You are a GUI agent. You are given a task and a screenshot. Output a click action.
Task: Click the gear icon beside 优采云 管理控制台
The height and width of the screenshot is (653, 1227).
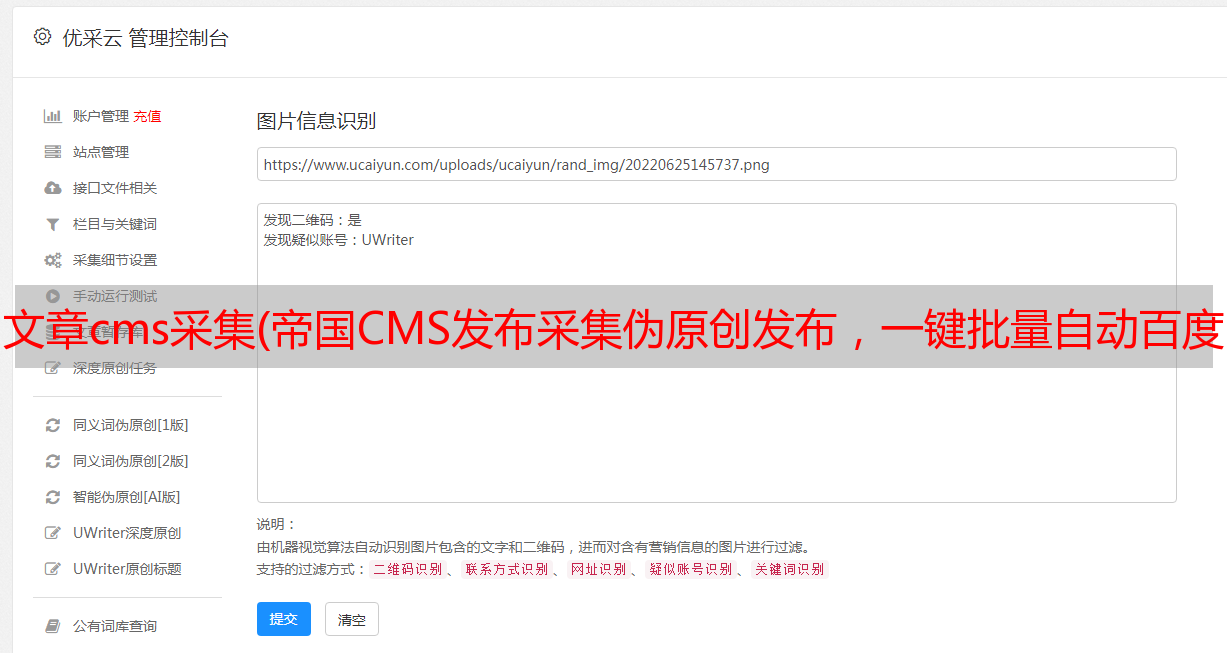tap(42, 37)
